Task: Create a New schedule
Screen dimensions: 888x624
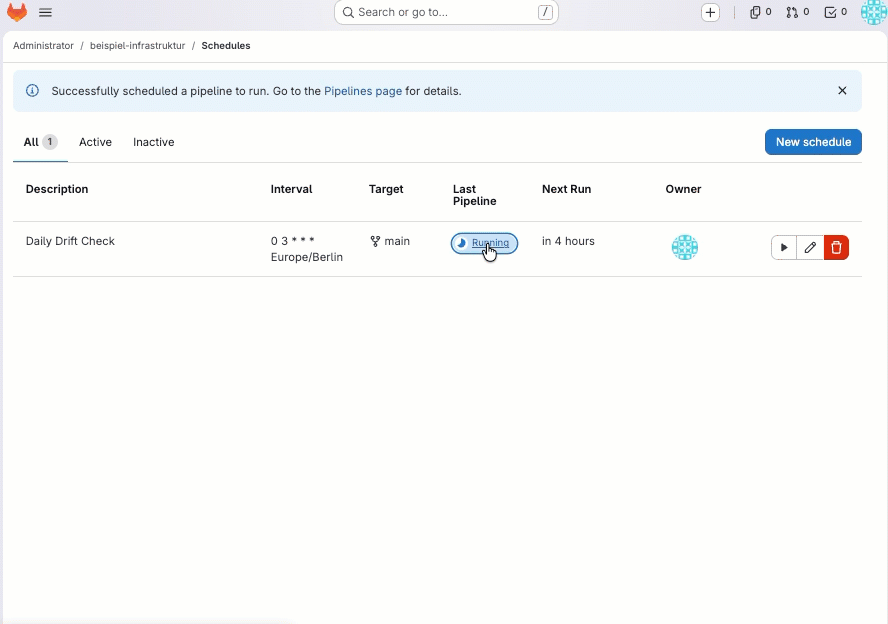Action: (813, 142)
